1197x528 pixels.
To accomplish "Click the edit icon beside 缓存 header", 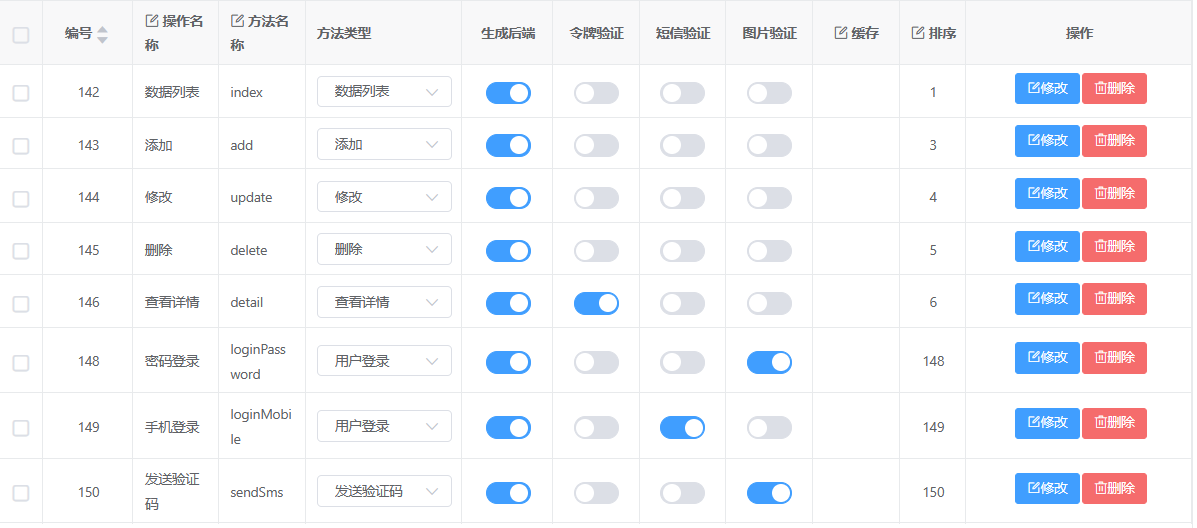I will pos(841,33).
